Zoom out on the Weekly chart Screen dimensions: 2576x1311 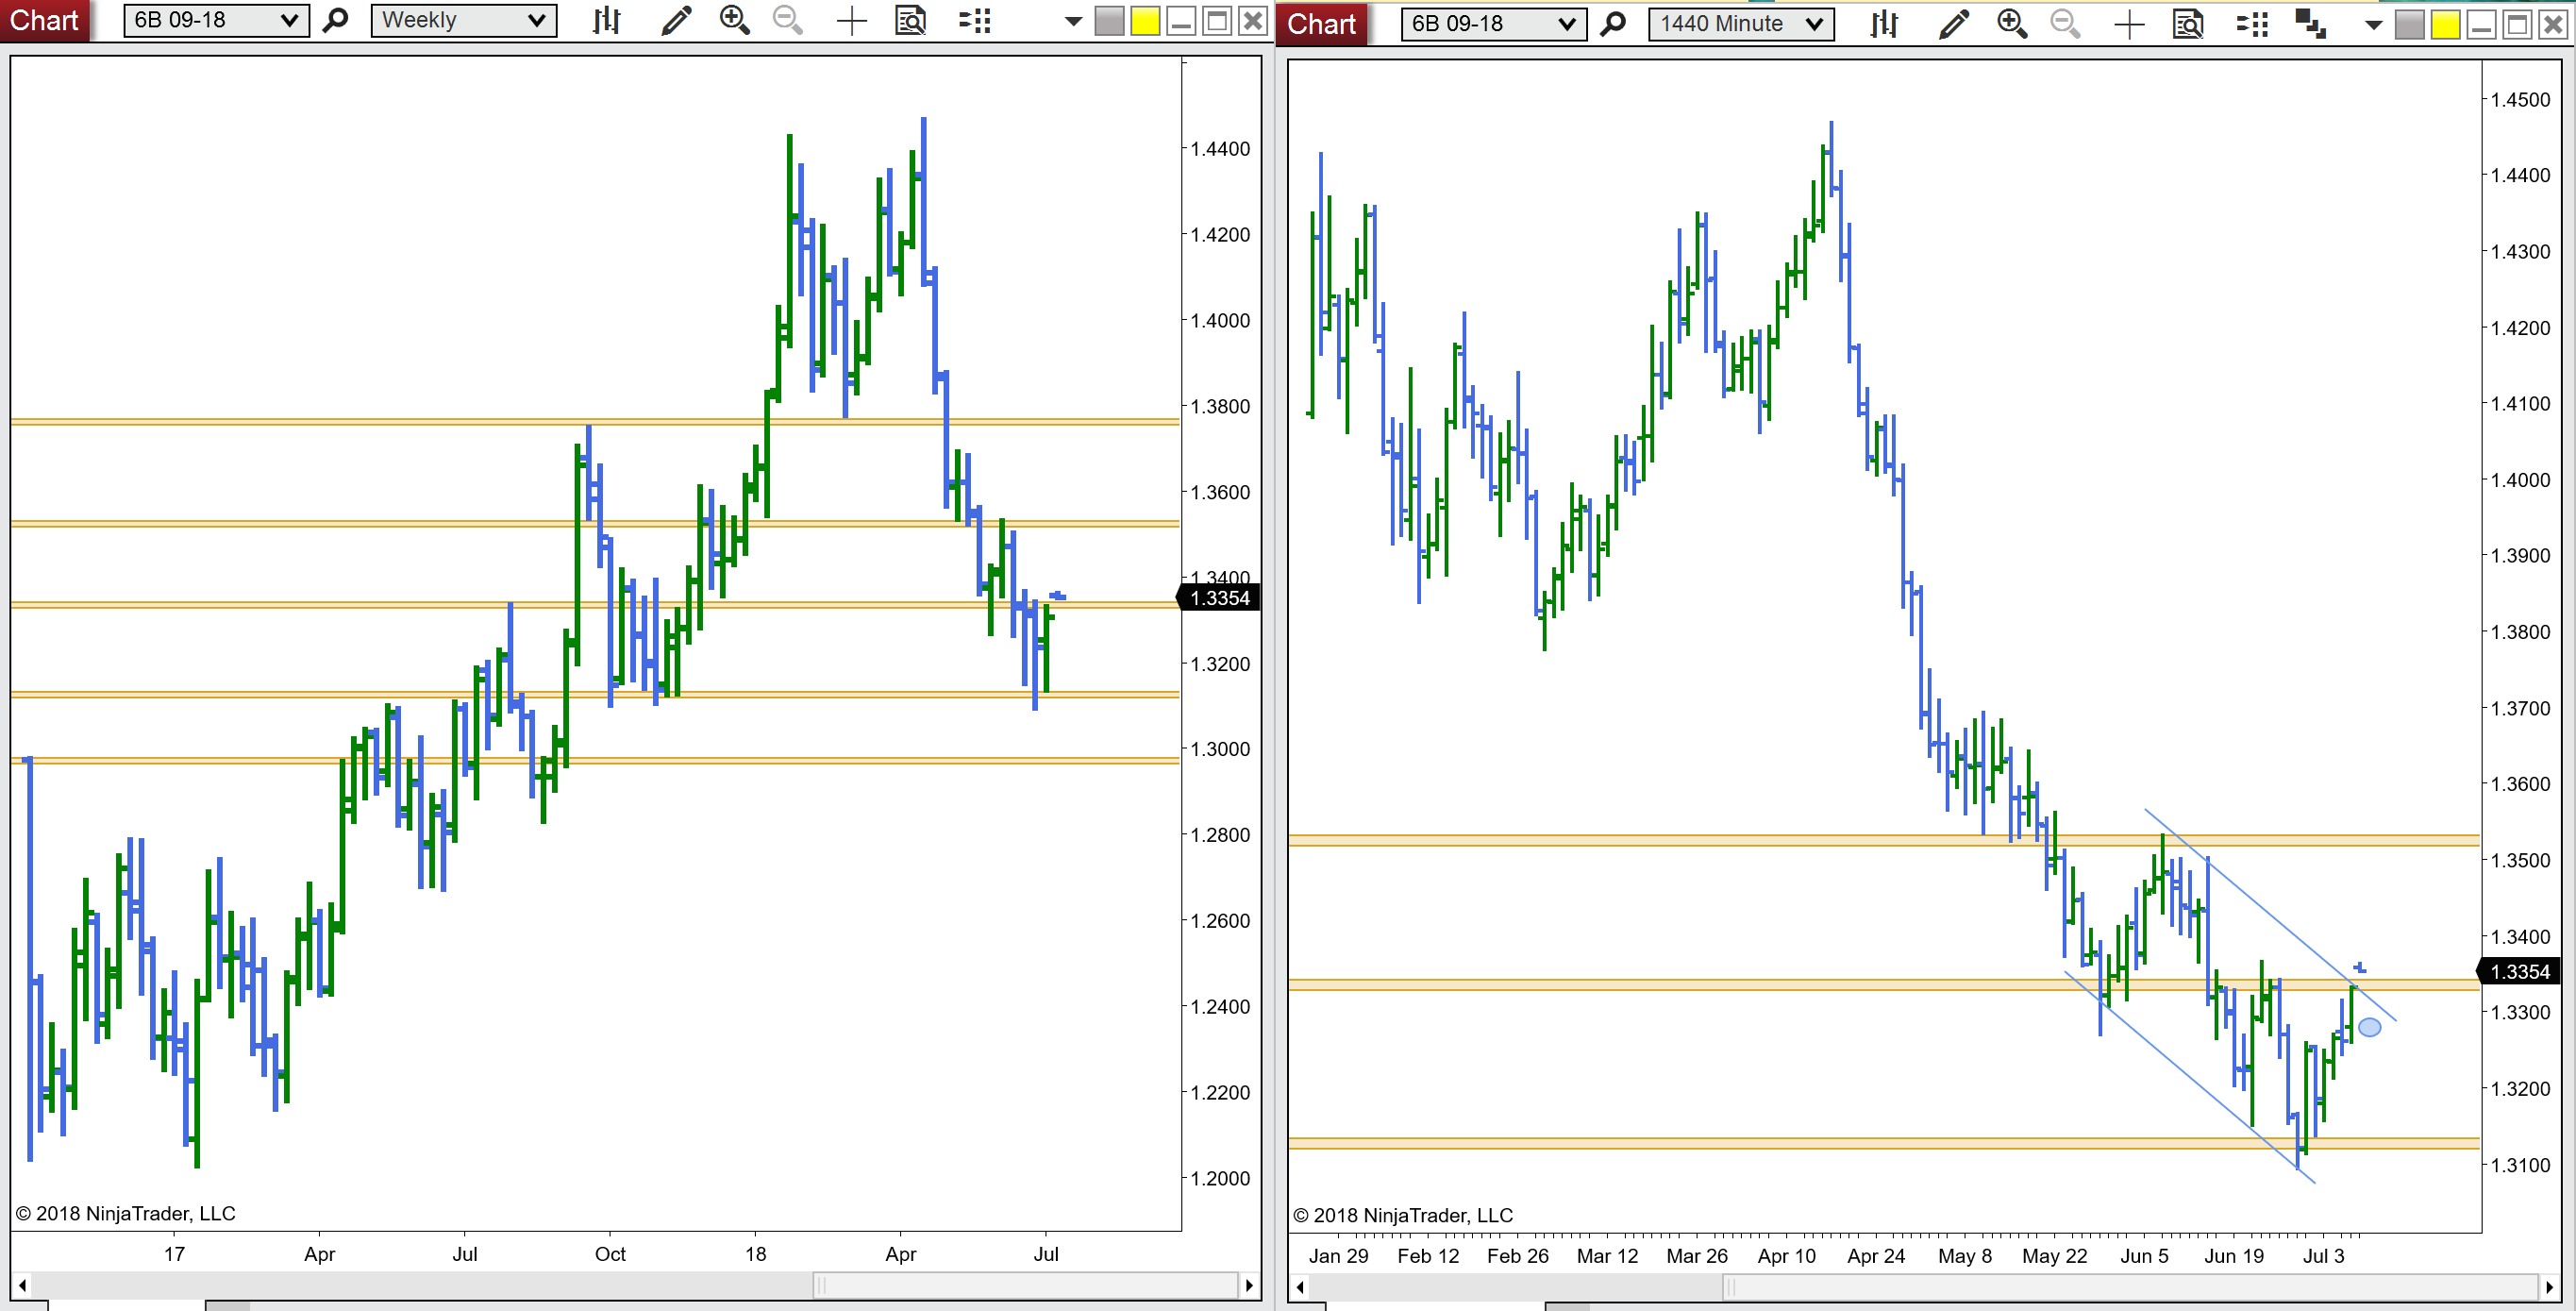tap(788, 20)
